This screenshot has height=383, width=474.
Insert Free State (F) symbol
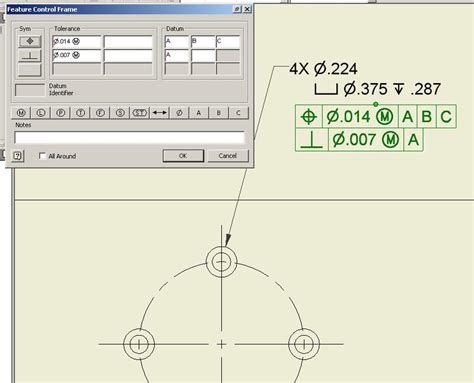pyautogui.click(x=100, y=113)
